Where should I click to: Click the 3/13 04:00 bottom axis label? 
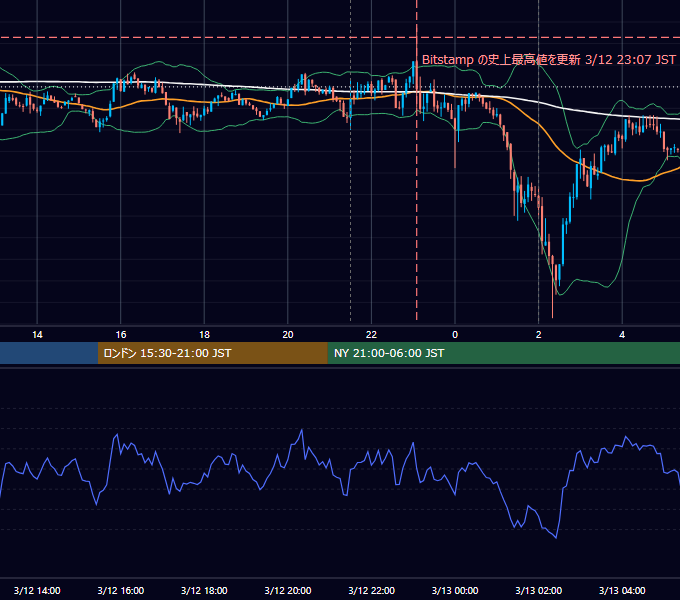[622, 590]
